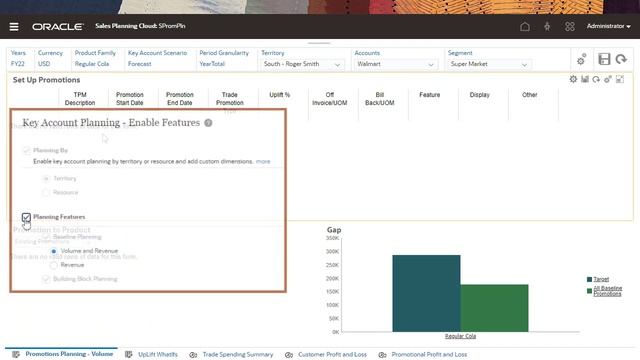Toggle the Building Block Planning checkbox

coord(46,279)
